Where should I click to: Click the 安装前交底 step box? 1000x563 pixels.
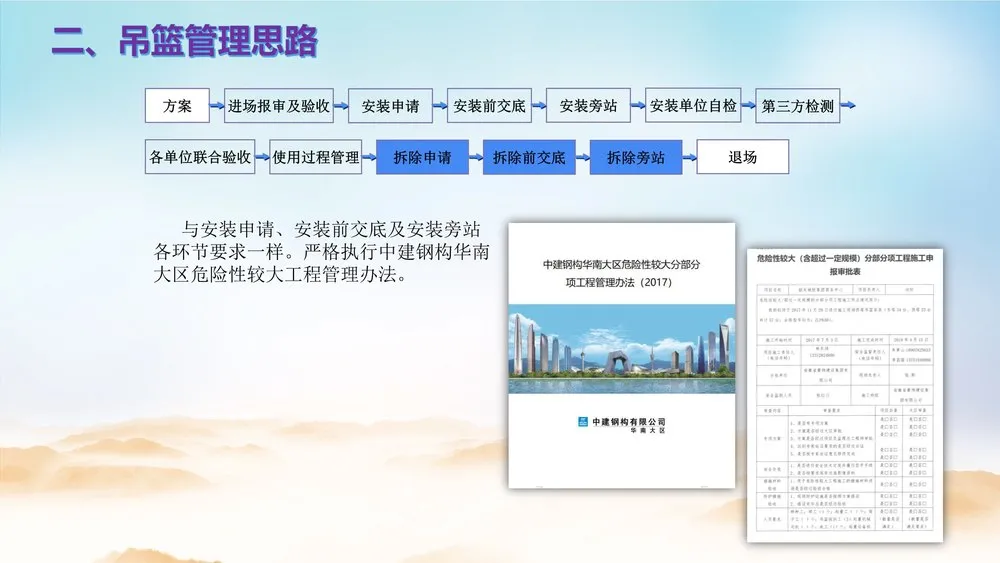tap(489, 106)
